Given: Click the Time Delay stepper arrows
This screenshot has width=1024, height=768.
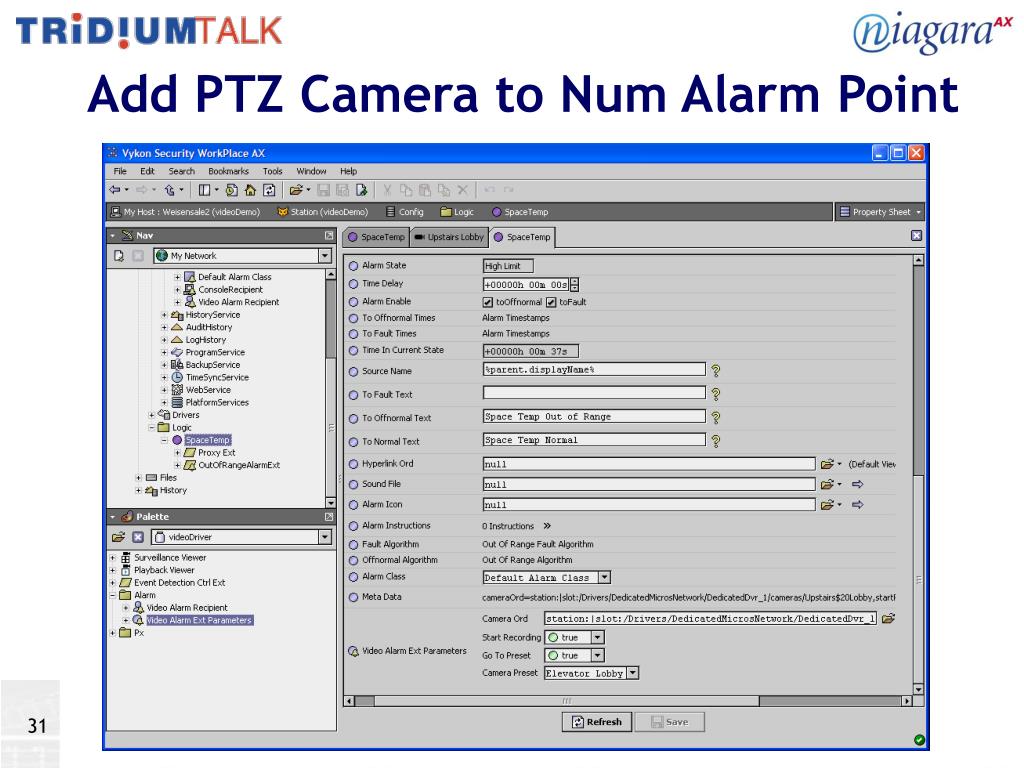Looking at the screenshot, I should point(575,285).
